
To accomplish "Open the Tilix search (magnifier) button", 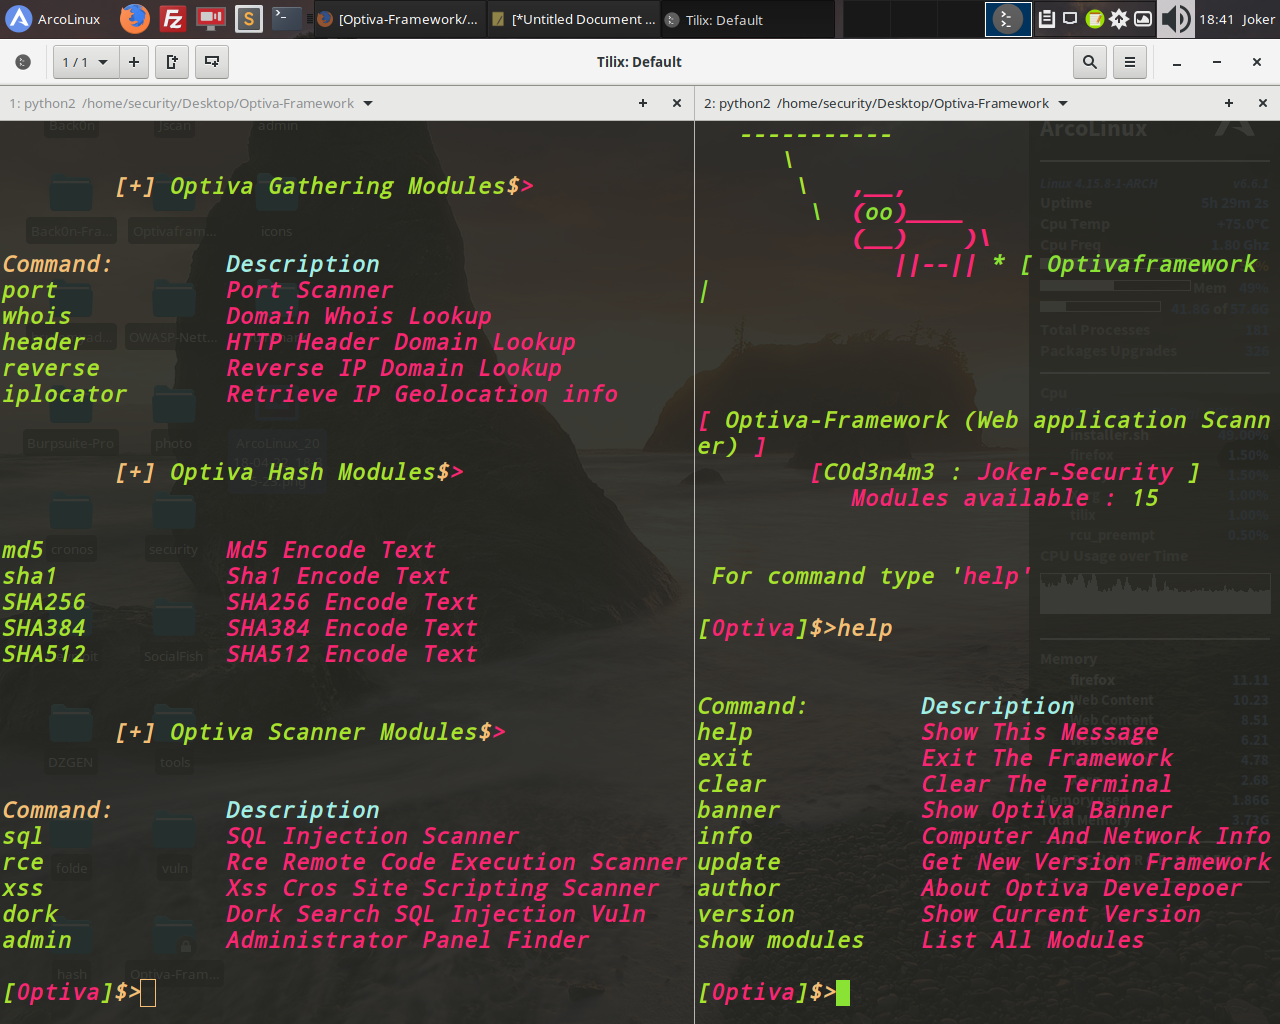I will (1090, 62).
